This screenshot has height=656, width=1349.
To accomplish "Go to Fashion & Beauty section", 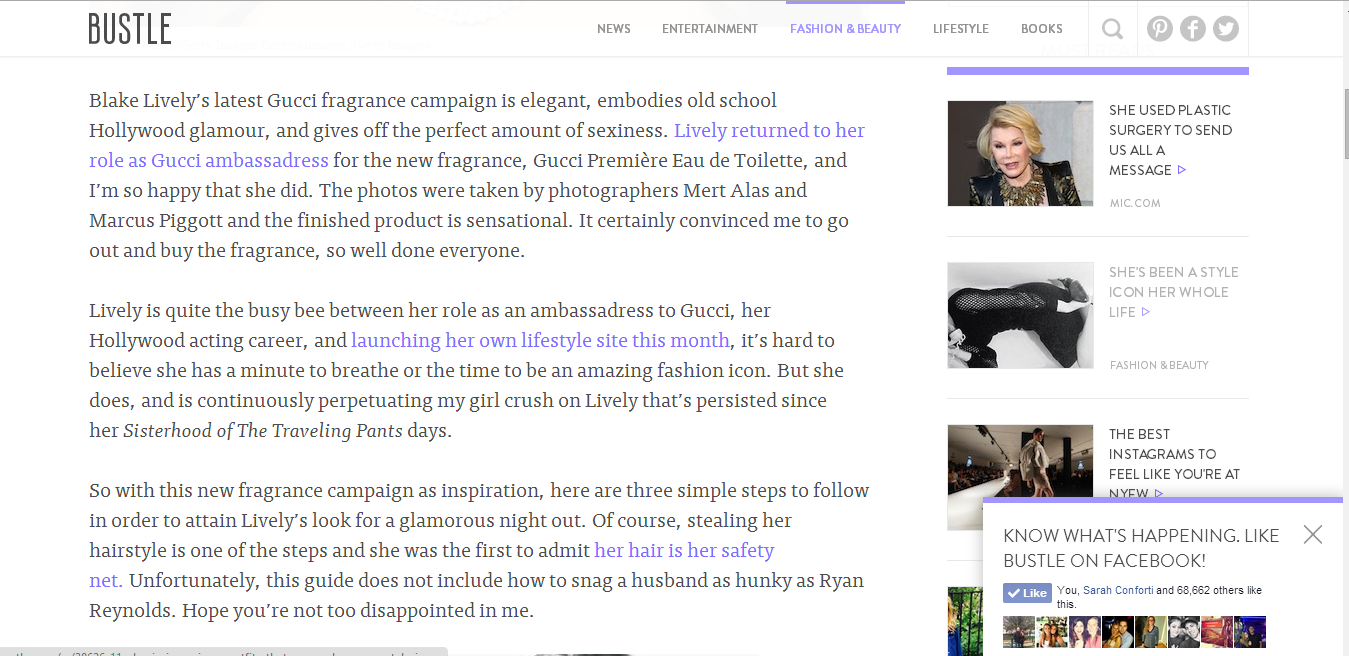I will 845,29.
